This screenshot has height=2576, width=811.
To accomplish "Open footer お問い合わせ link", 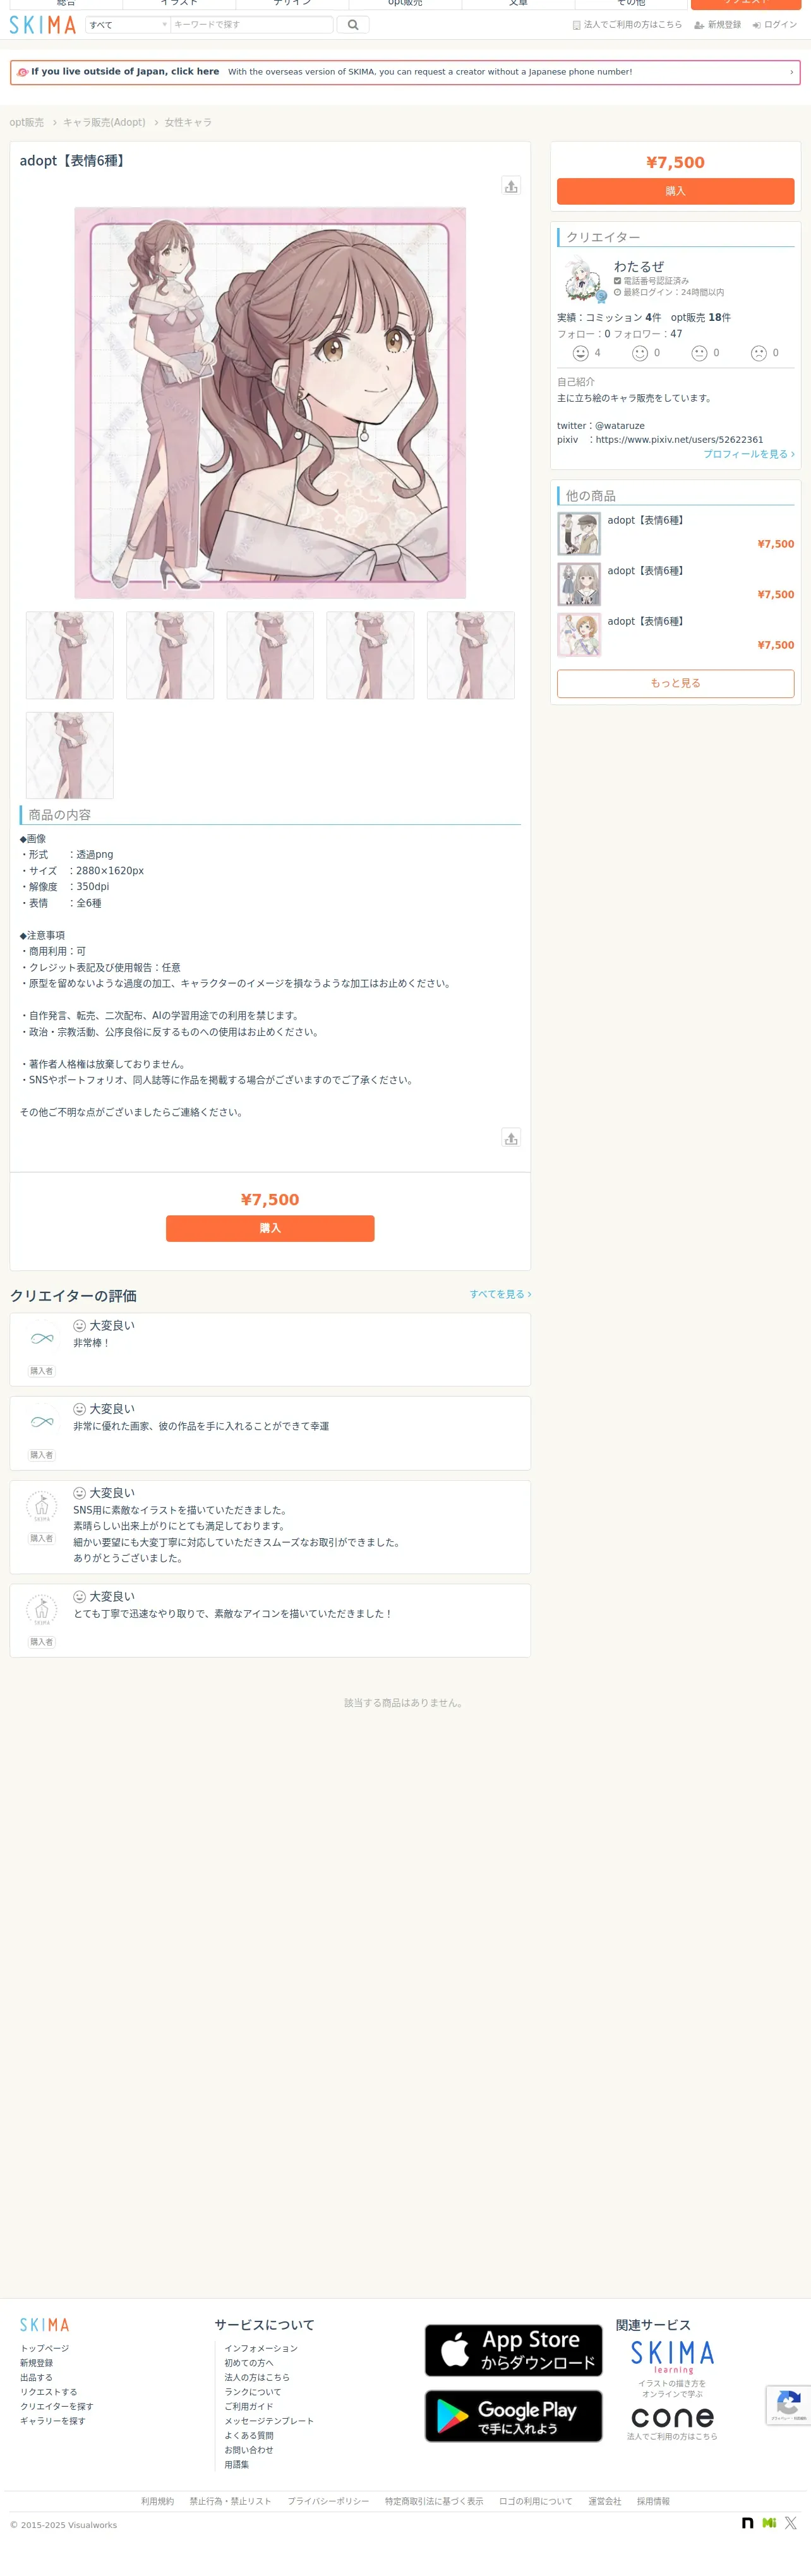I will (x=249, y=2450).
